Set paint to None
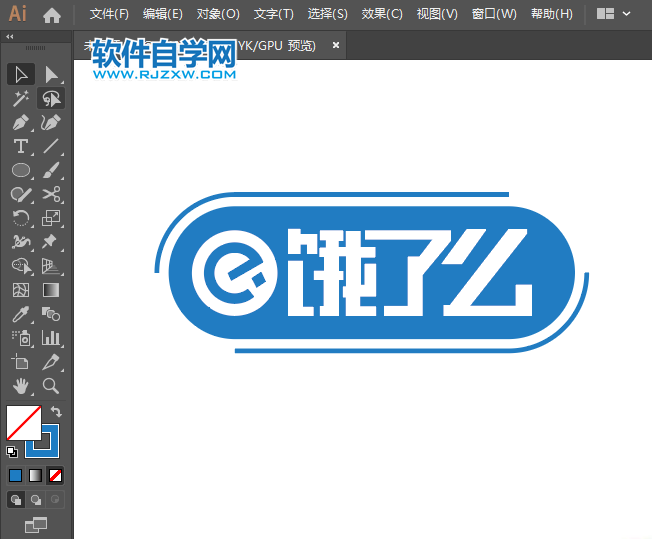 click(55, 475)
